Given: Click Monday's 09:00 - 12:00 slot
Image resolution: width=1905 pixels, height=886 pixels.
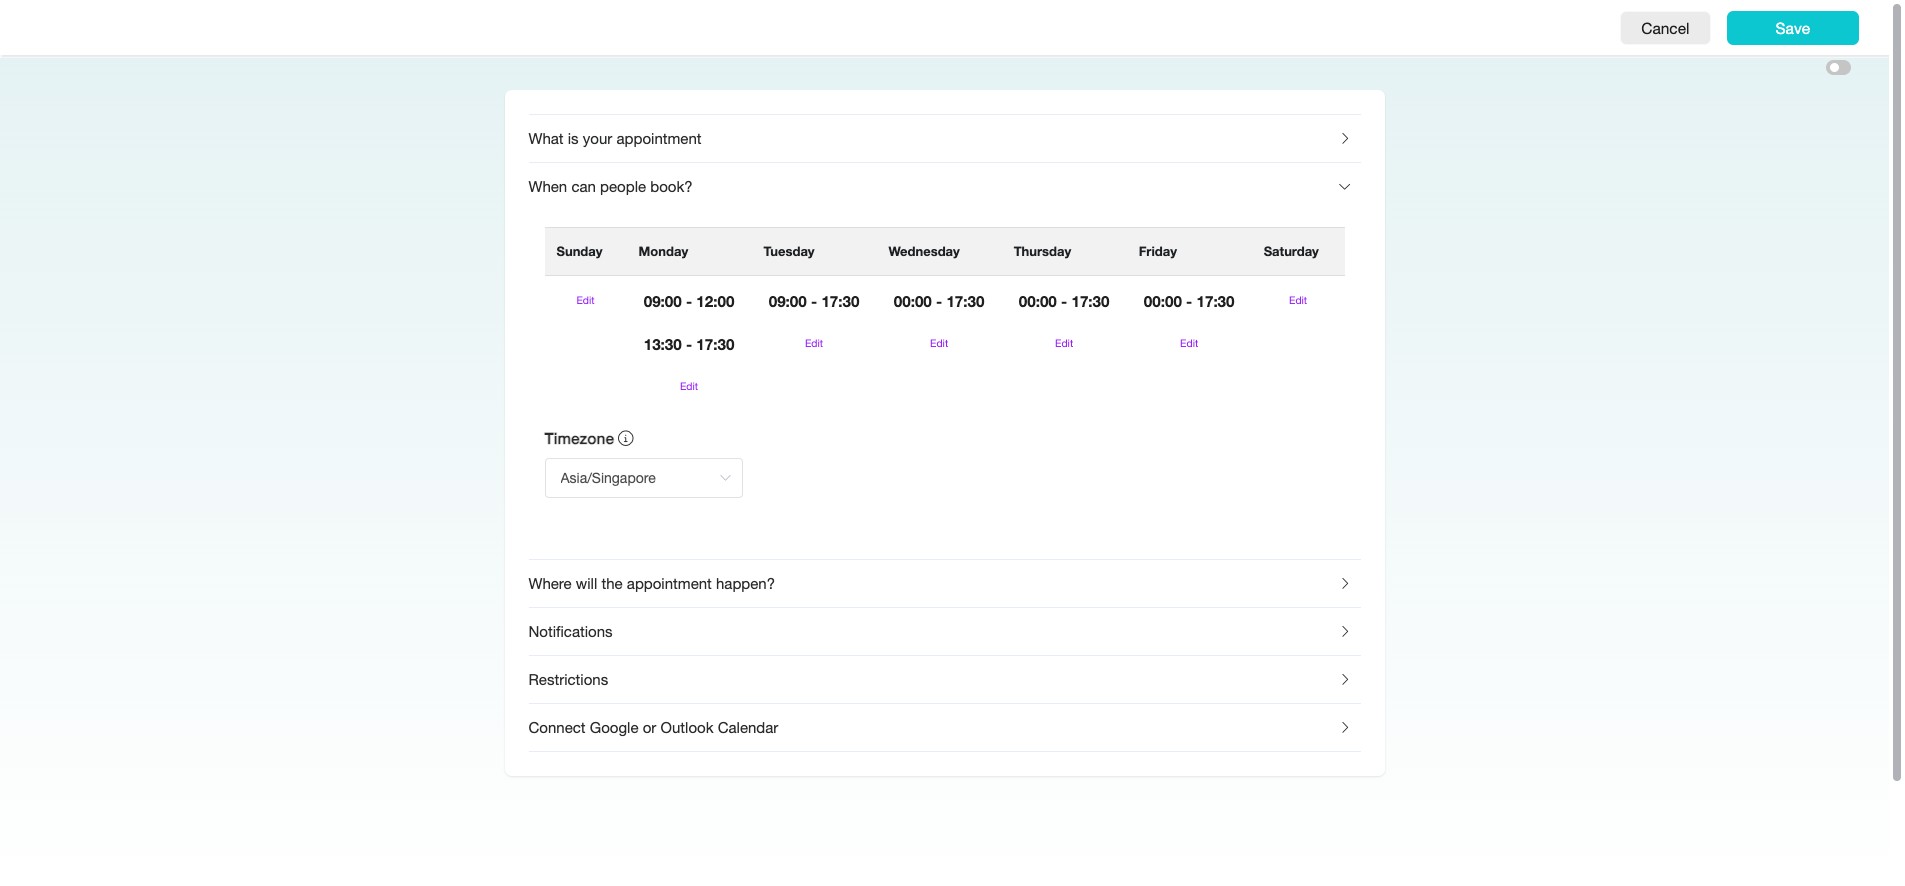Looking at the screenshot, I should click(x=689, y=302).
